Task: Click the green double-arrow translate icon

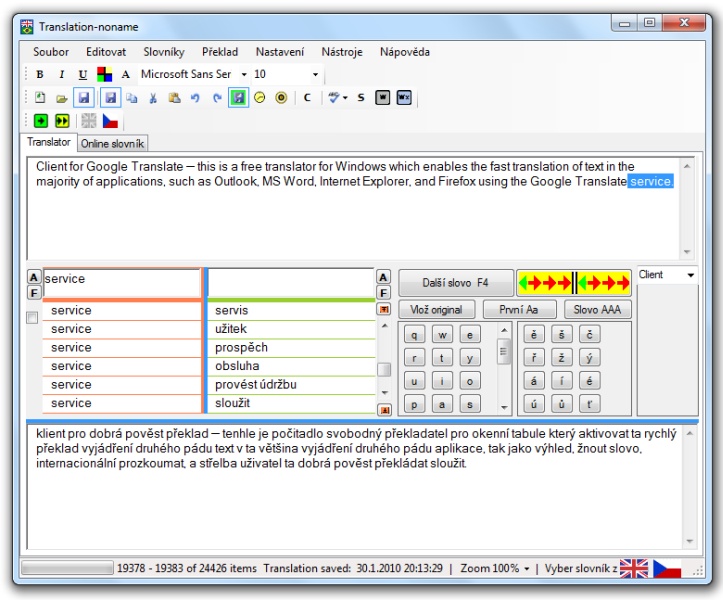Action: tap(62, 121)
